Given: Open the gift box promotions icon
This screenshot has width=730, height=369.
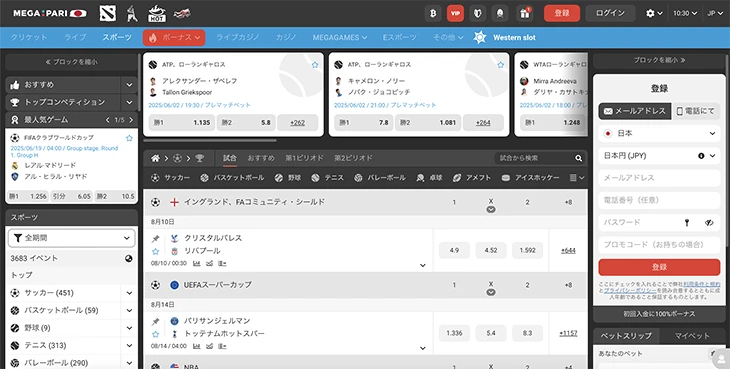Looking at the screenshot, I should [x=525, y=13].
